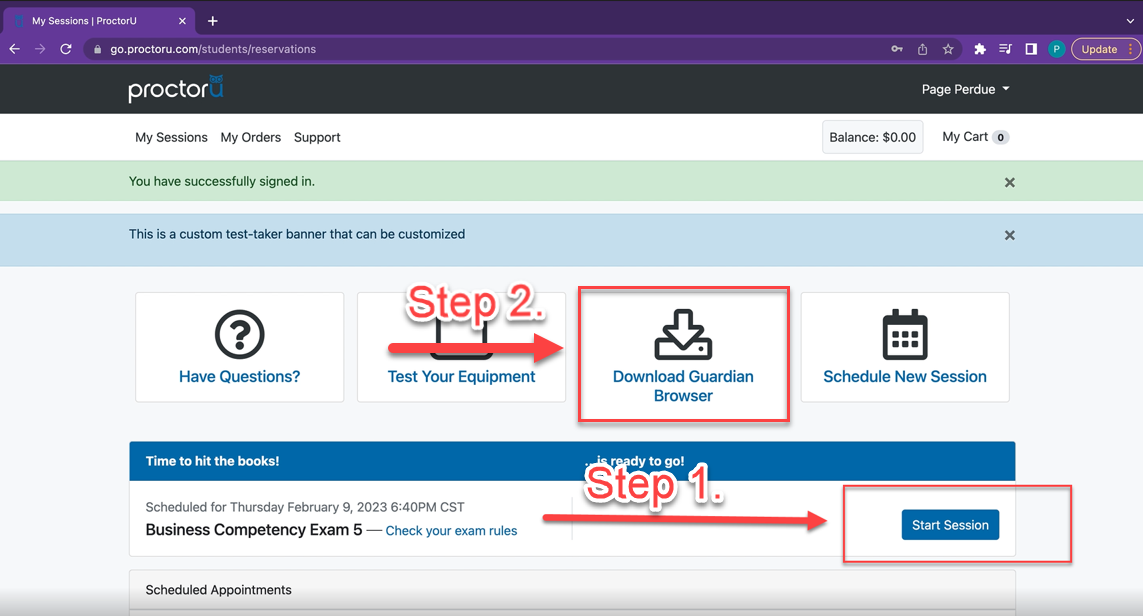Click the Start Session button
Image resolution: width=1143 pixels, height=616 pixels.
tap(950, 525)
